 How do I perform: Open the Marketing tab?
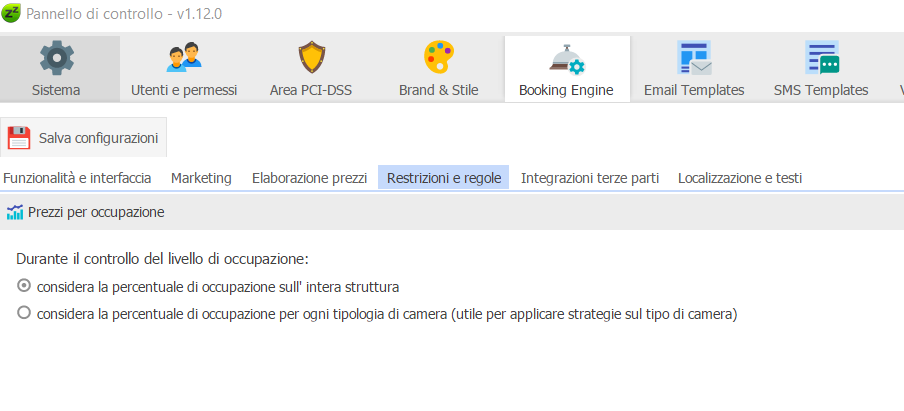coord(201,178)
